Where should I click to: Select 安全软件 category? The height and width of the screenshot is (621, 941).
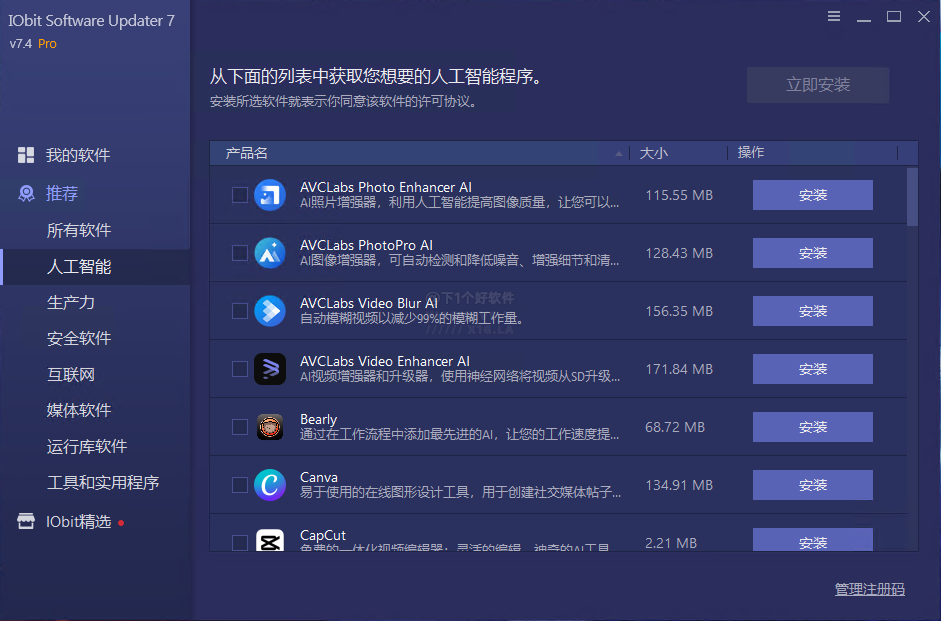(x=79, y=338)
